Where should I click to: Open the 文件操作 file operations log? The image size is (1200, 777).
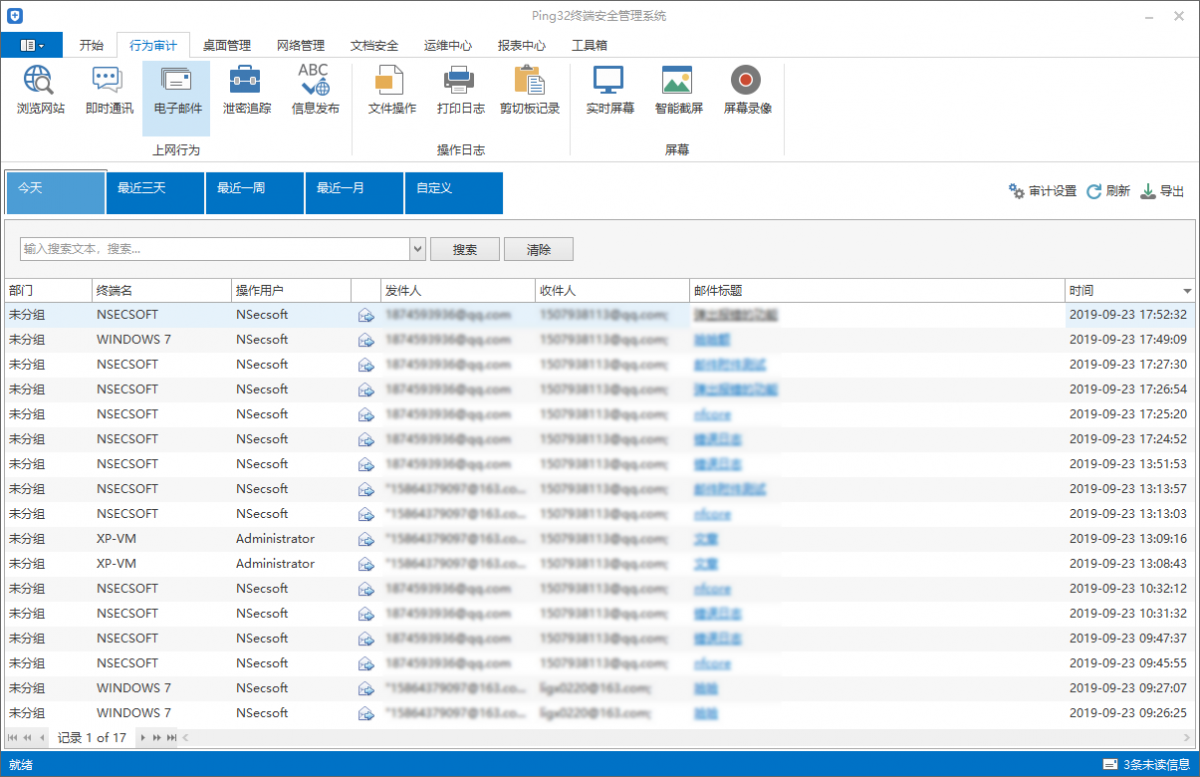(x=392, y=91)
